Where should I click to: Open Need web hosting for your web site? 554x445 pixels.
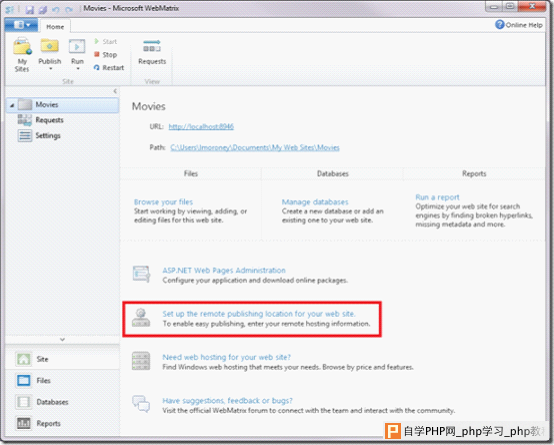[x=226, y=357]
